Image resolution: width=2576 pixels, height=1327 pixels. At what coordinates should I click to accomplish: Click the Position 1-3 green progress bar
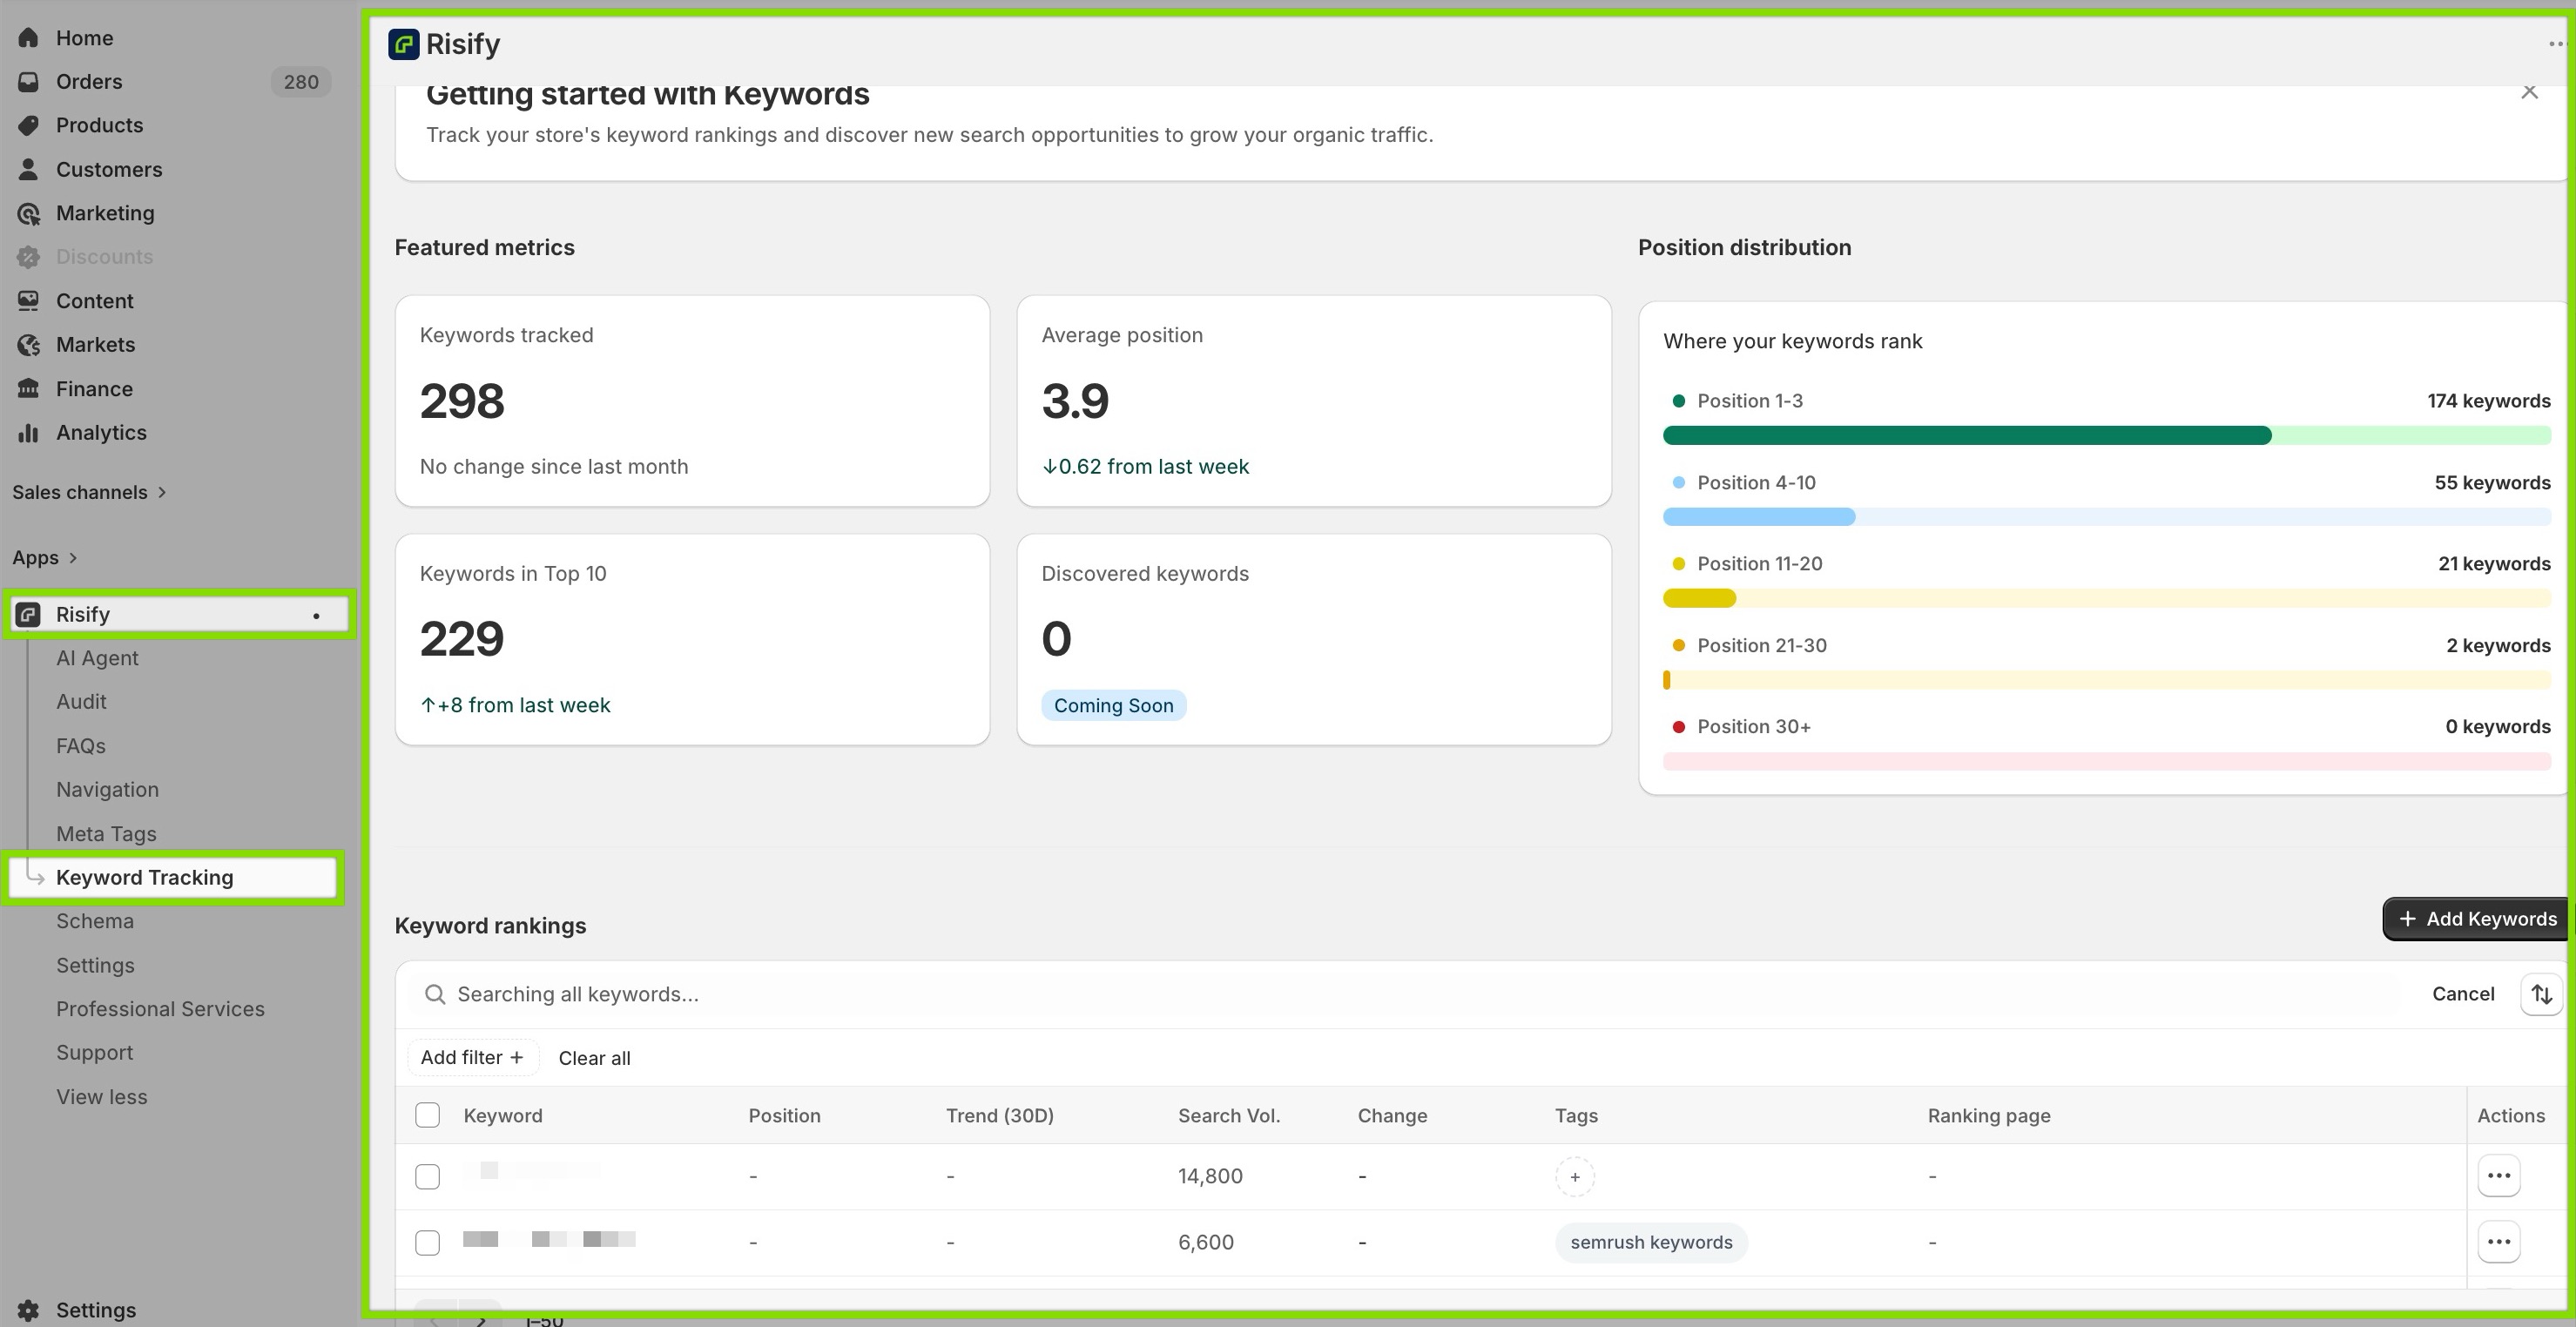pyautogui.click(x=2106, y=435)
